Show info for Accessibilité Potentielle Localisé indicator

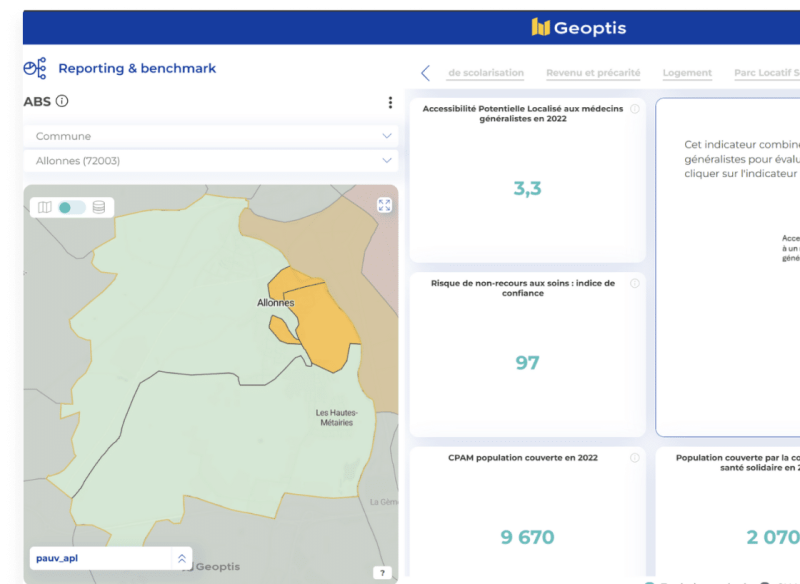click(x=635, y=109)
